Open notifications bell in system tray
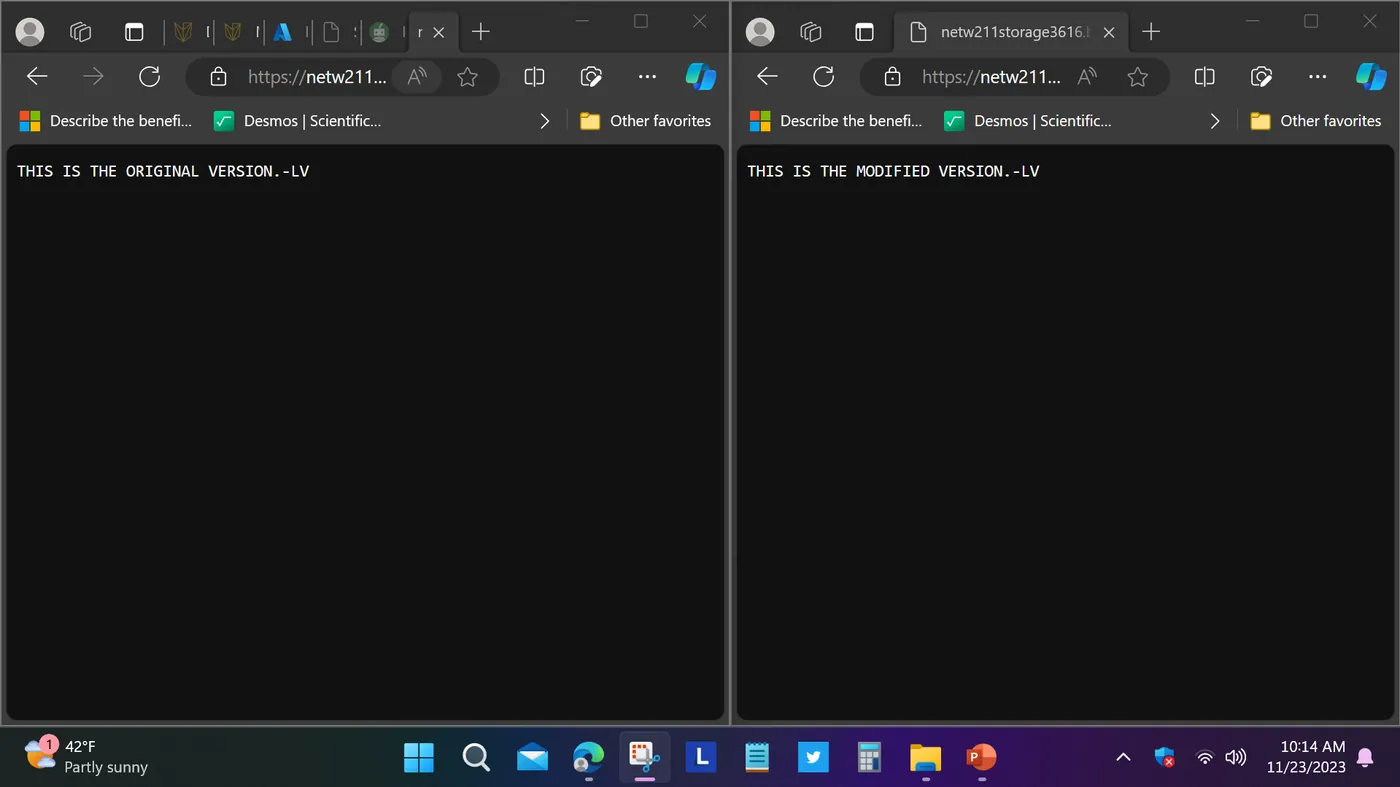Screen dimensions: 1400x787 tap(1365, 758)
